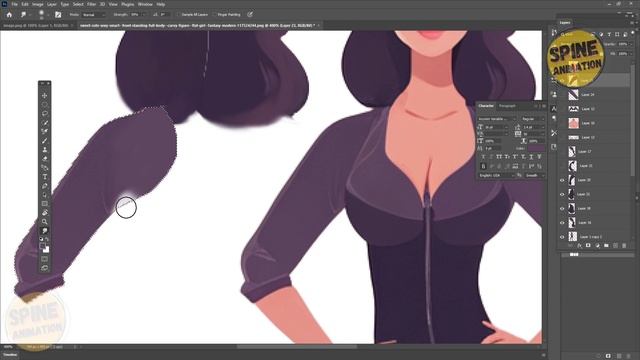This screenshot has width=640, height=360.
Task: Switch to the Paragraph tab
Action: pos(507,106)
